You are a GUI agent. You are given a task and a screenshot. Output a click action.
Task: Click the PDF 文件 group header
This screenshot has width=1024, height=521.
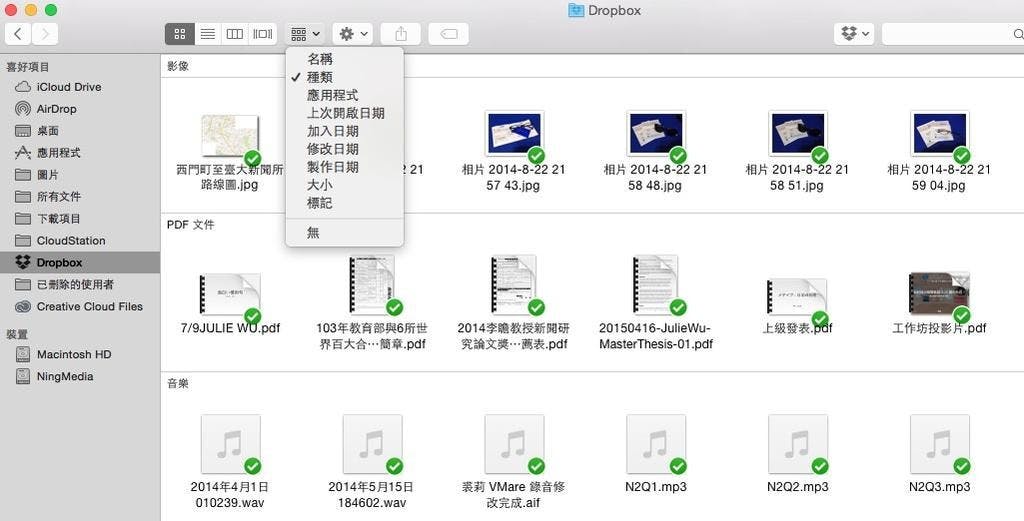tap(190, 225)
